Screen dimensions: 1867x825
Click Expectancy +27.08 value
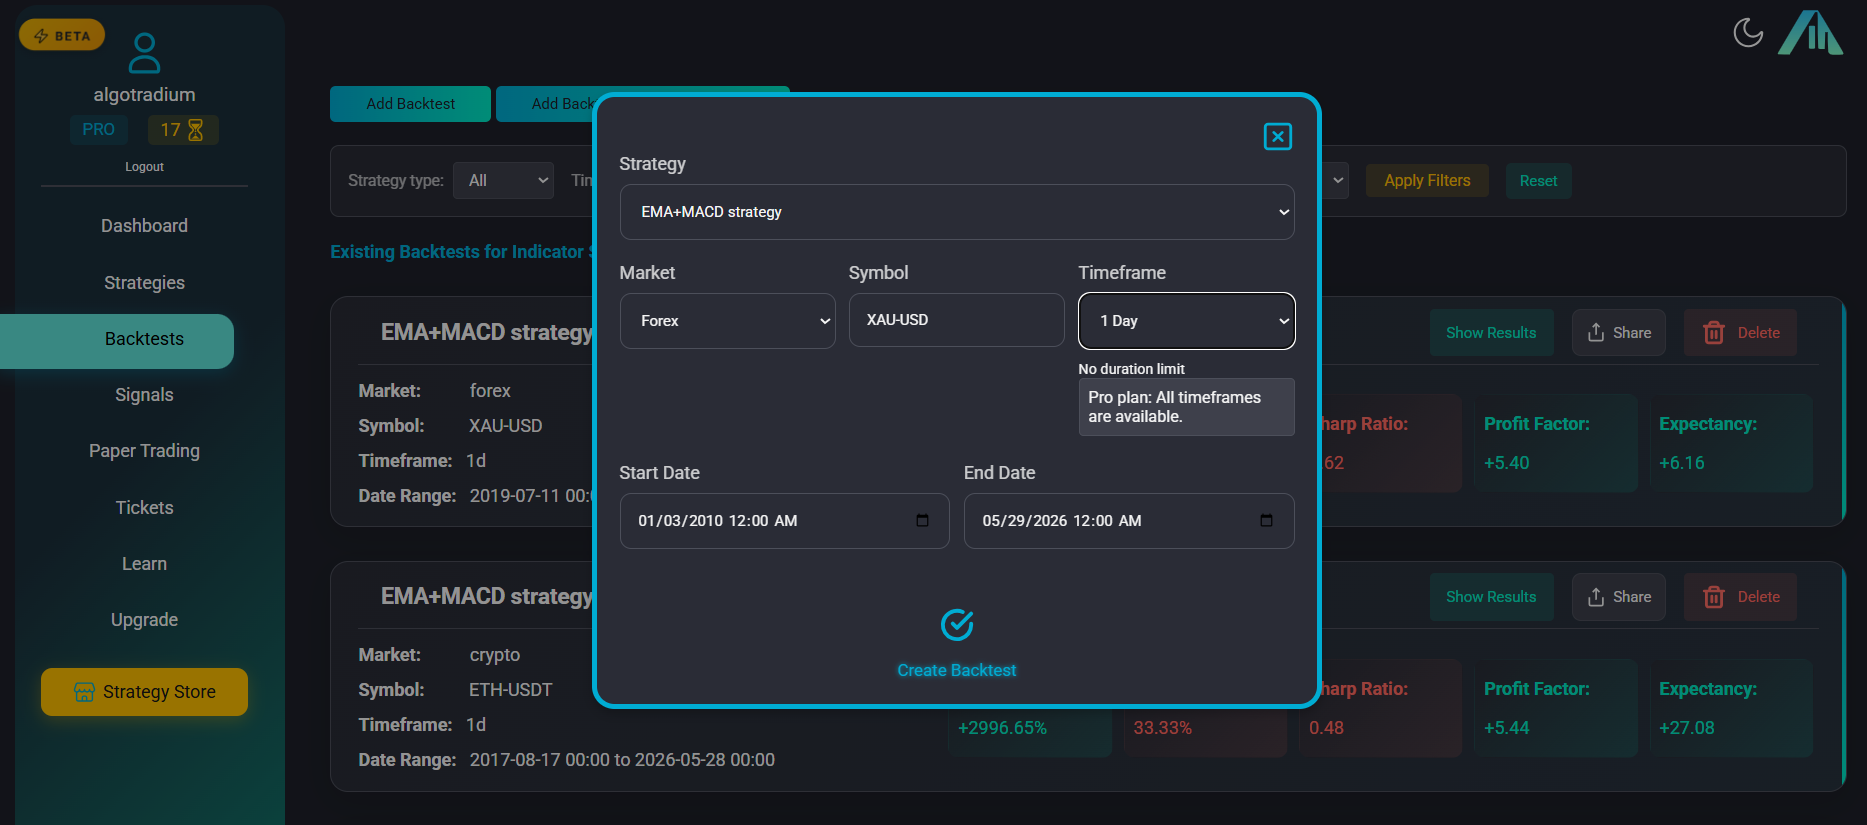(1686, 728)
